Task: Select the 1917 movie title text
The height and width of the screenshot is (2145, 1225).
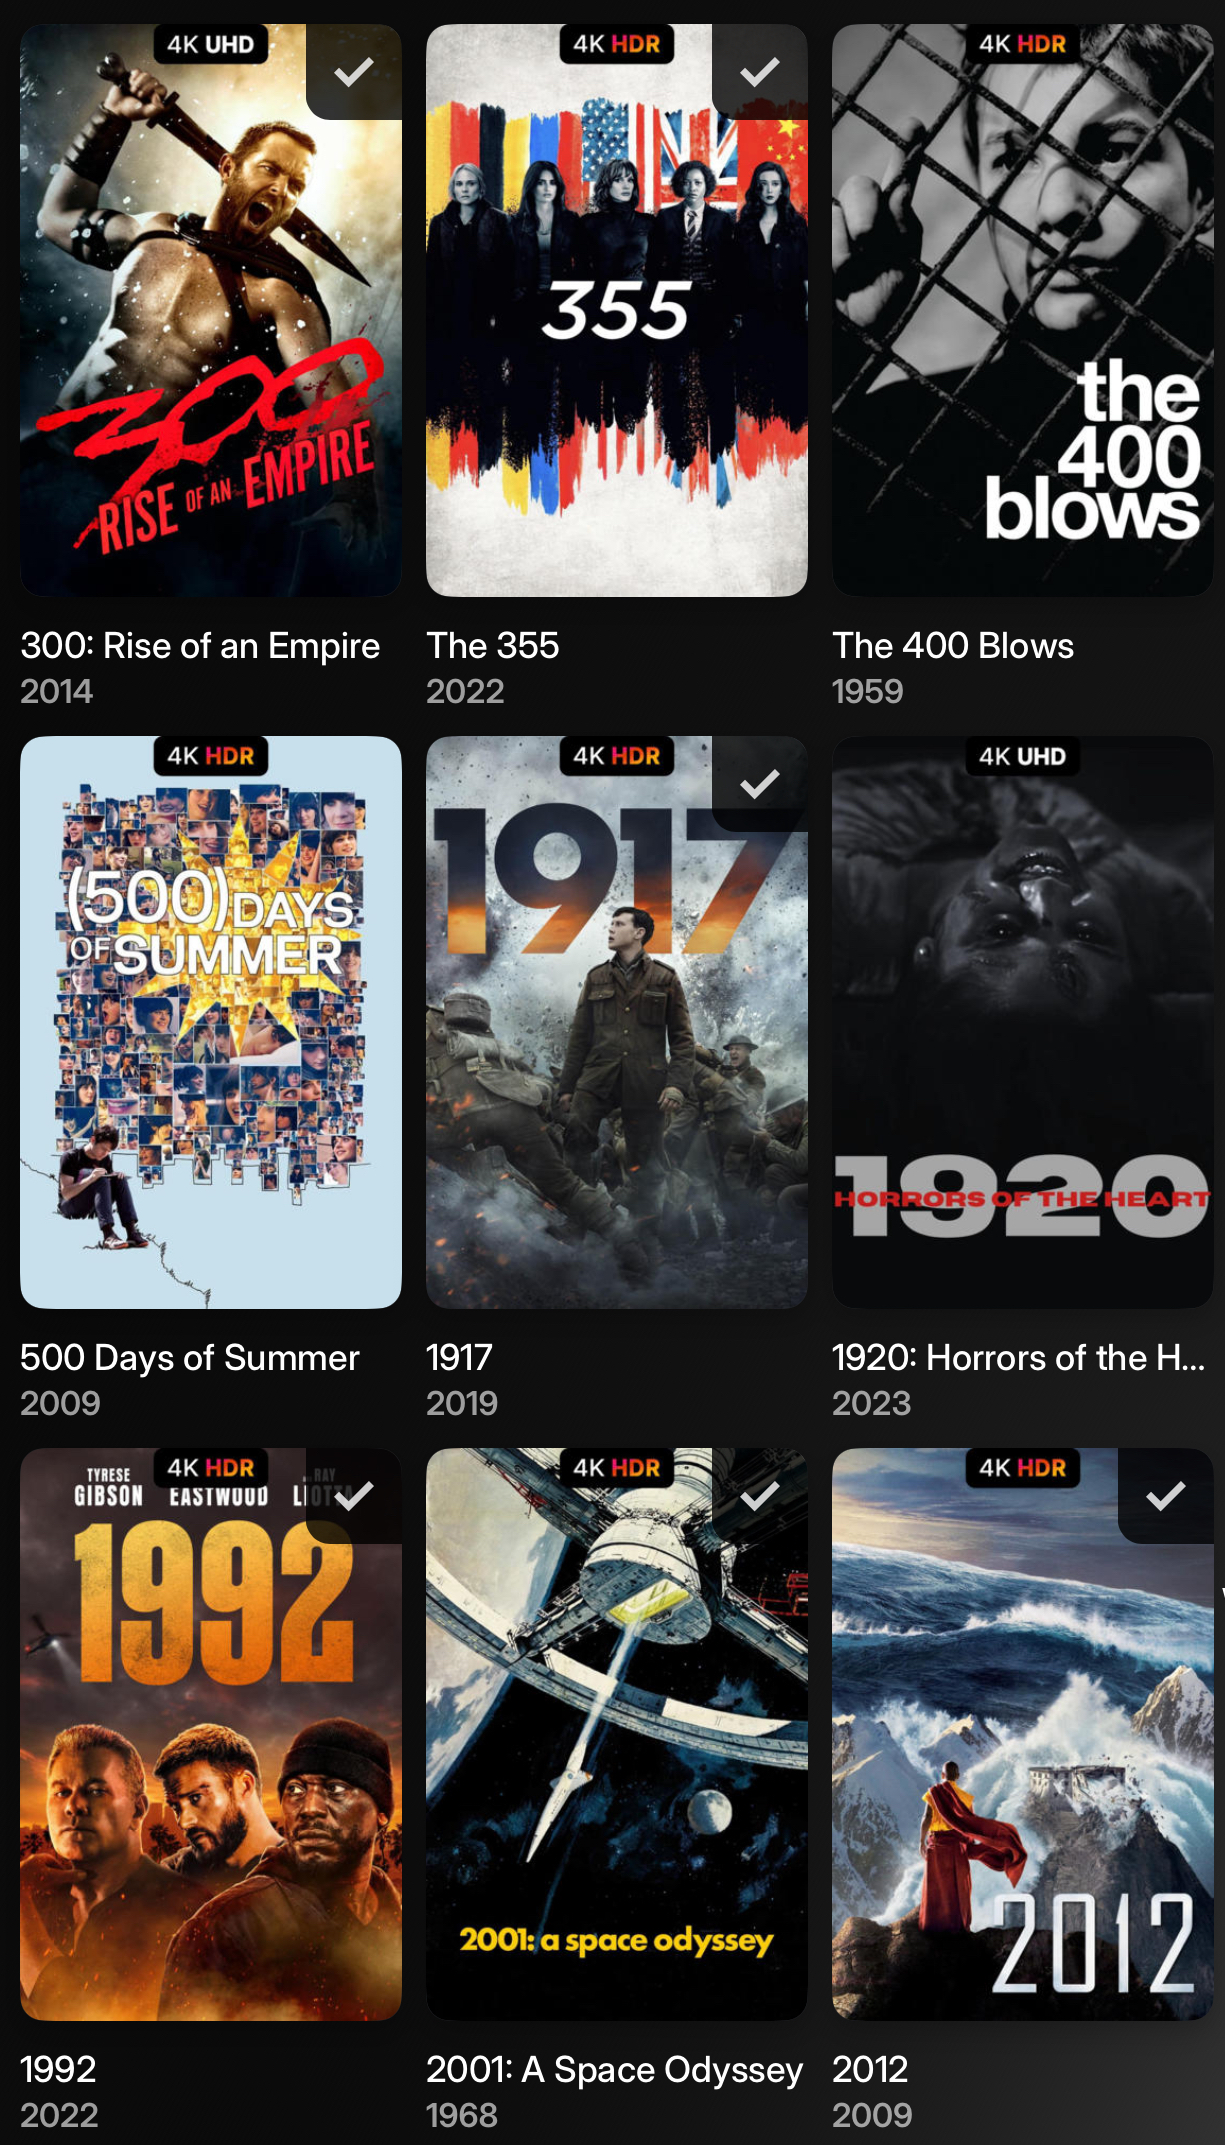Action: point(459,1358)
